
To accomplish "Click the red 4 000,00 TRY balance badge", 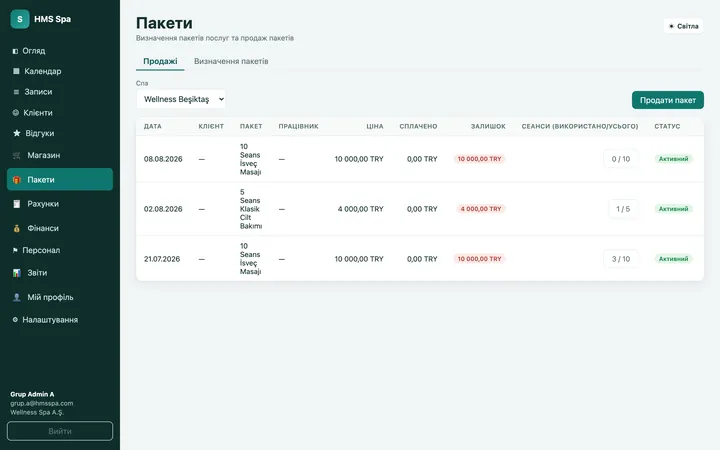I will click(481, 209).
